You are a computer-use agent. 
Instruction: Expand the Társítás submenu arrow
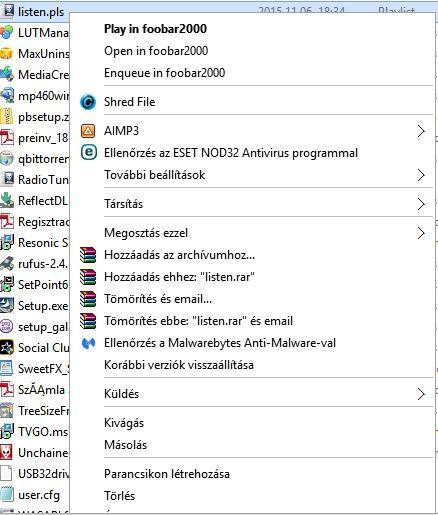point(421,204)
